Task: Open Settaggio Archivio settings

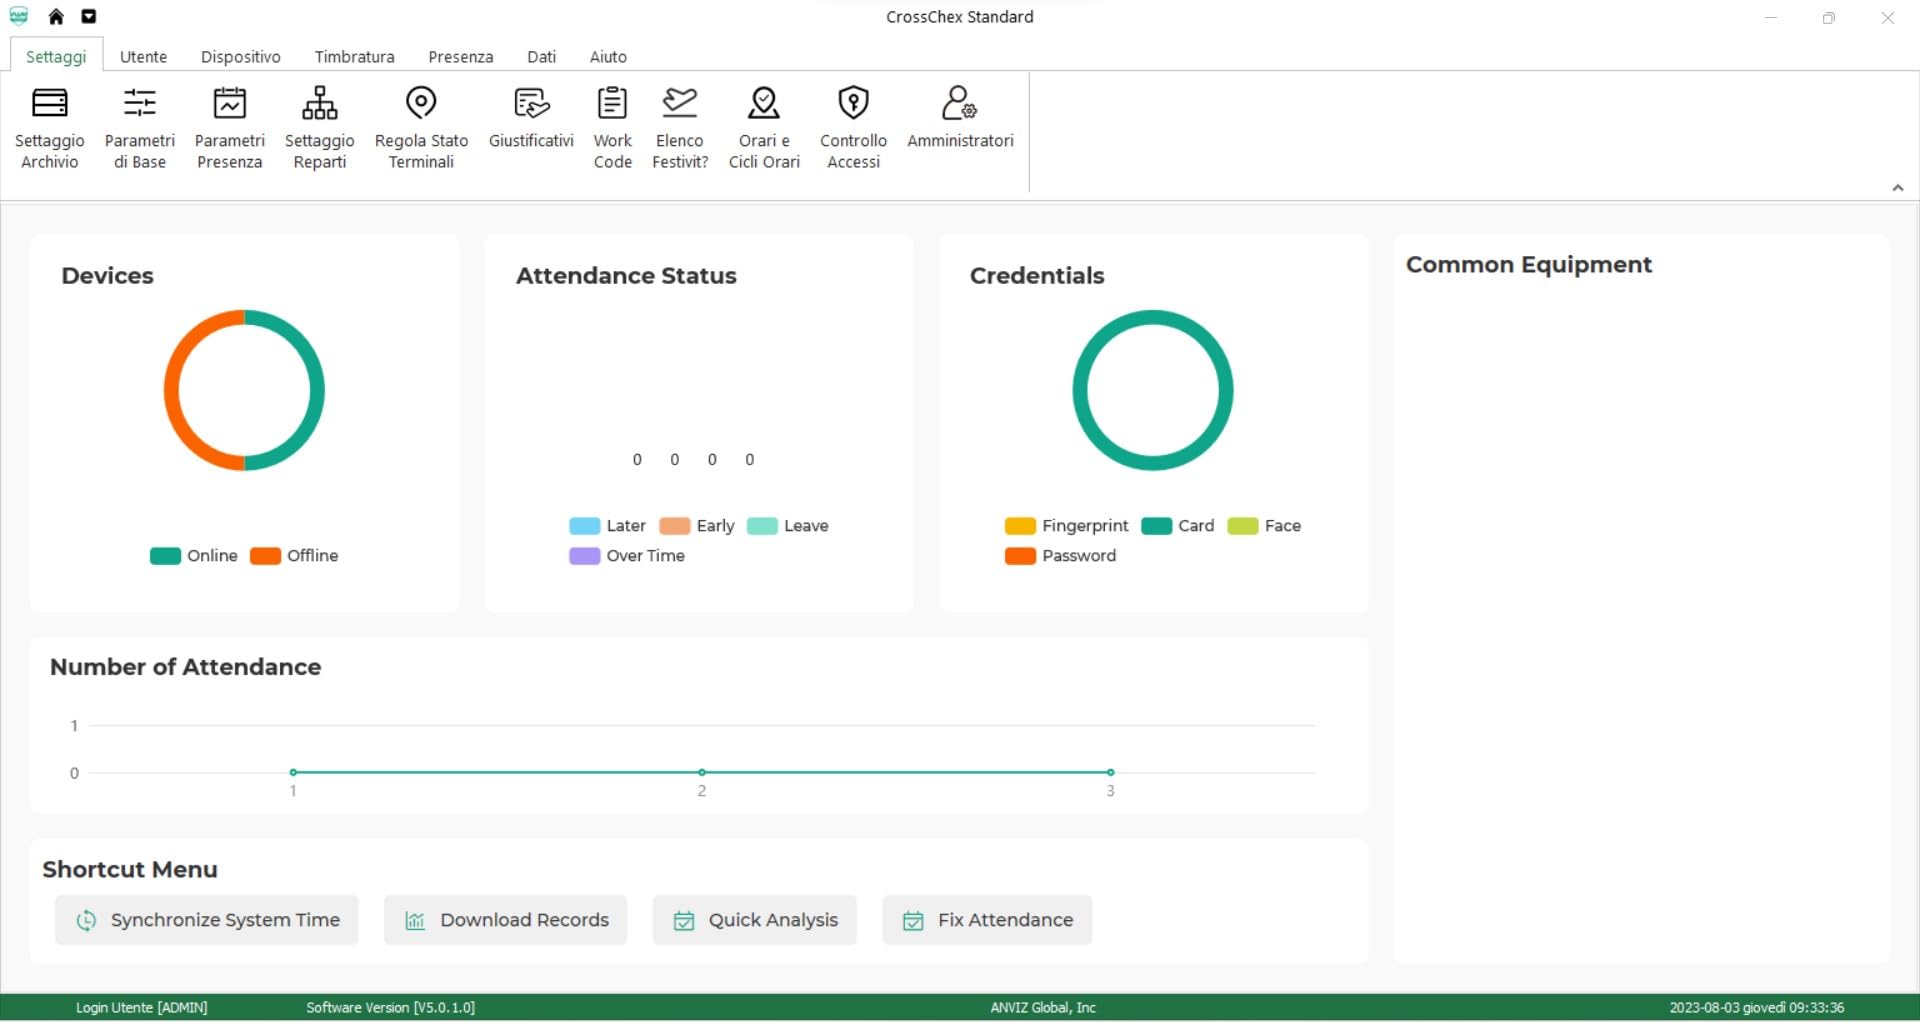Action: [50, 129]
